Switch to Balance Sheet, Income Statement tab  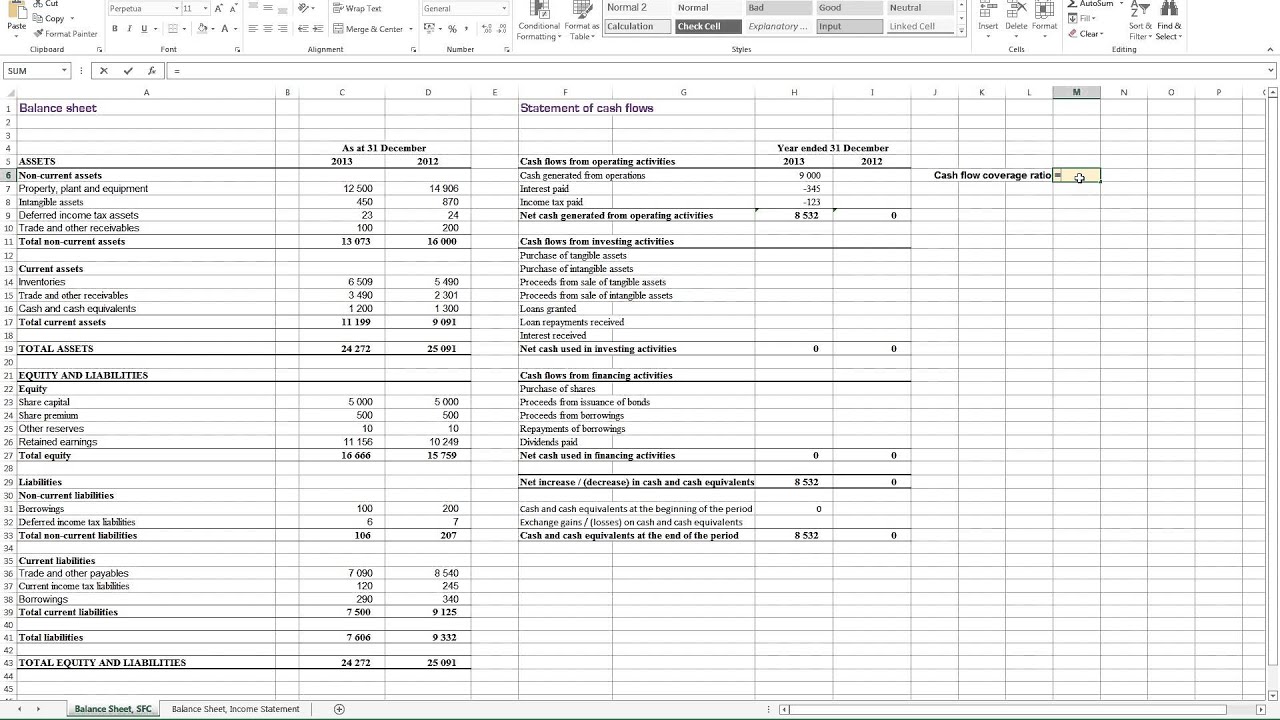[235, 709]
